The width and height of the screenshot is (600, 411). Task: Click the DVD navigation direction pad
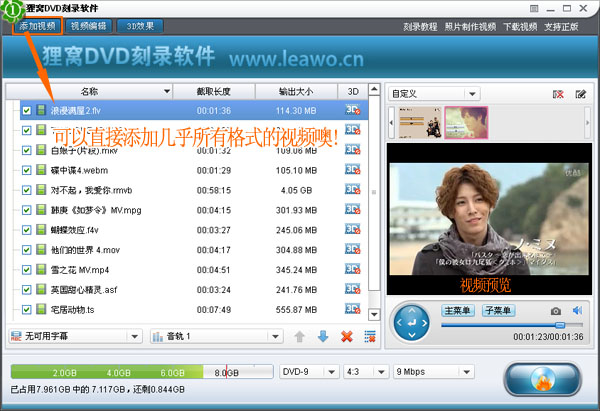tap(412, 323)
